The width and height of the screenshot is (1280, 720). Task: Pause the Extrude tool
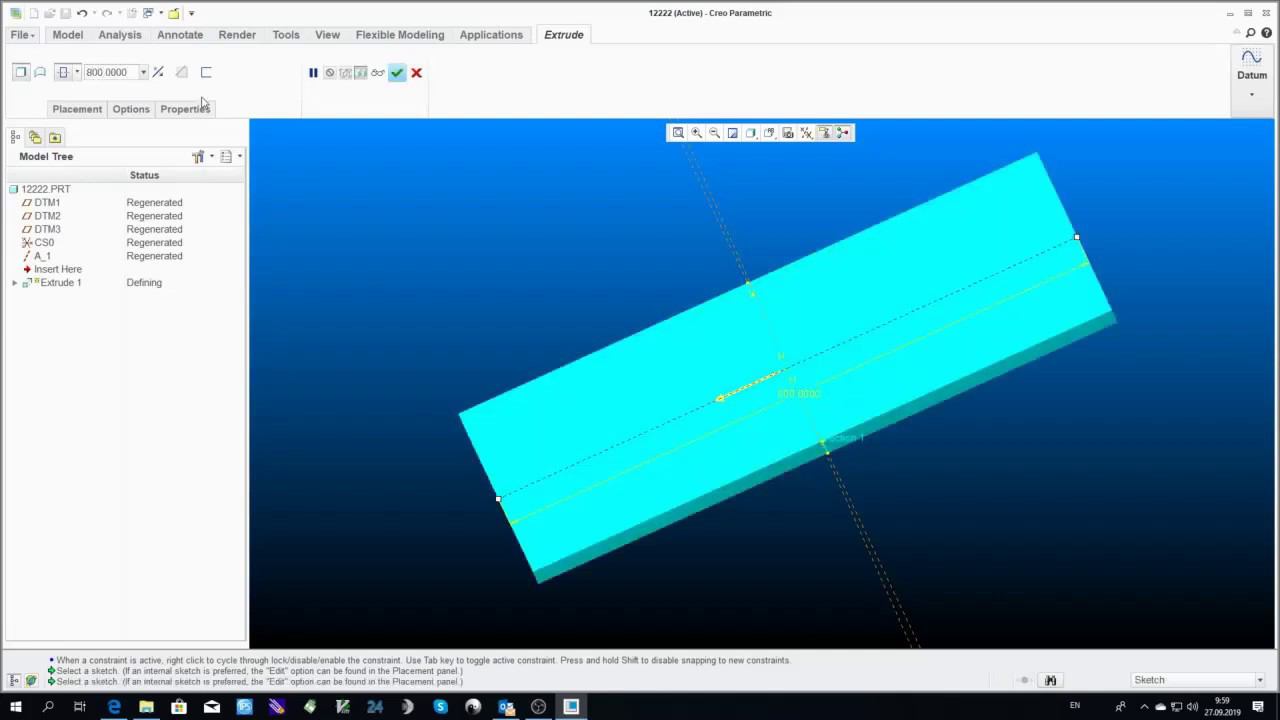(313, 73)
